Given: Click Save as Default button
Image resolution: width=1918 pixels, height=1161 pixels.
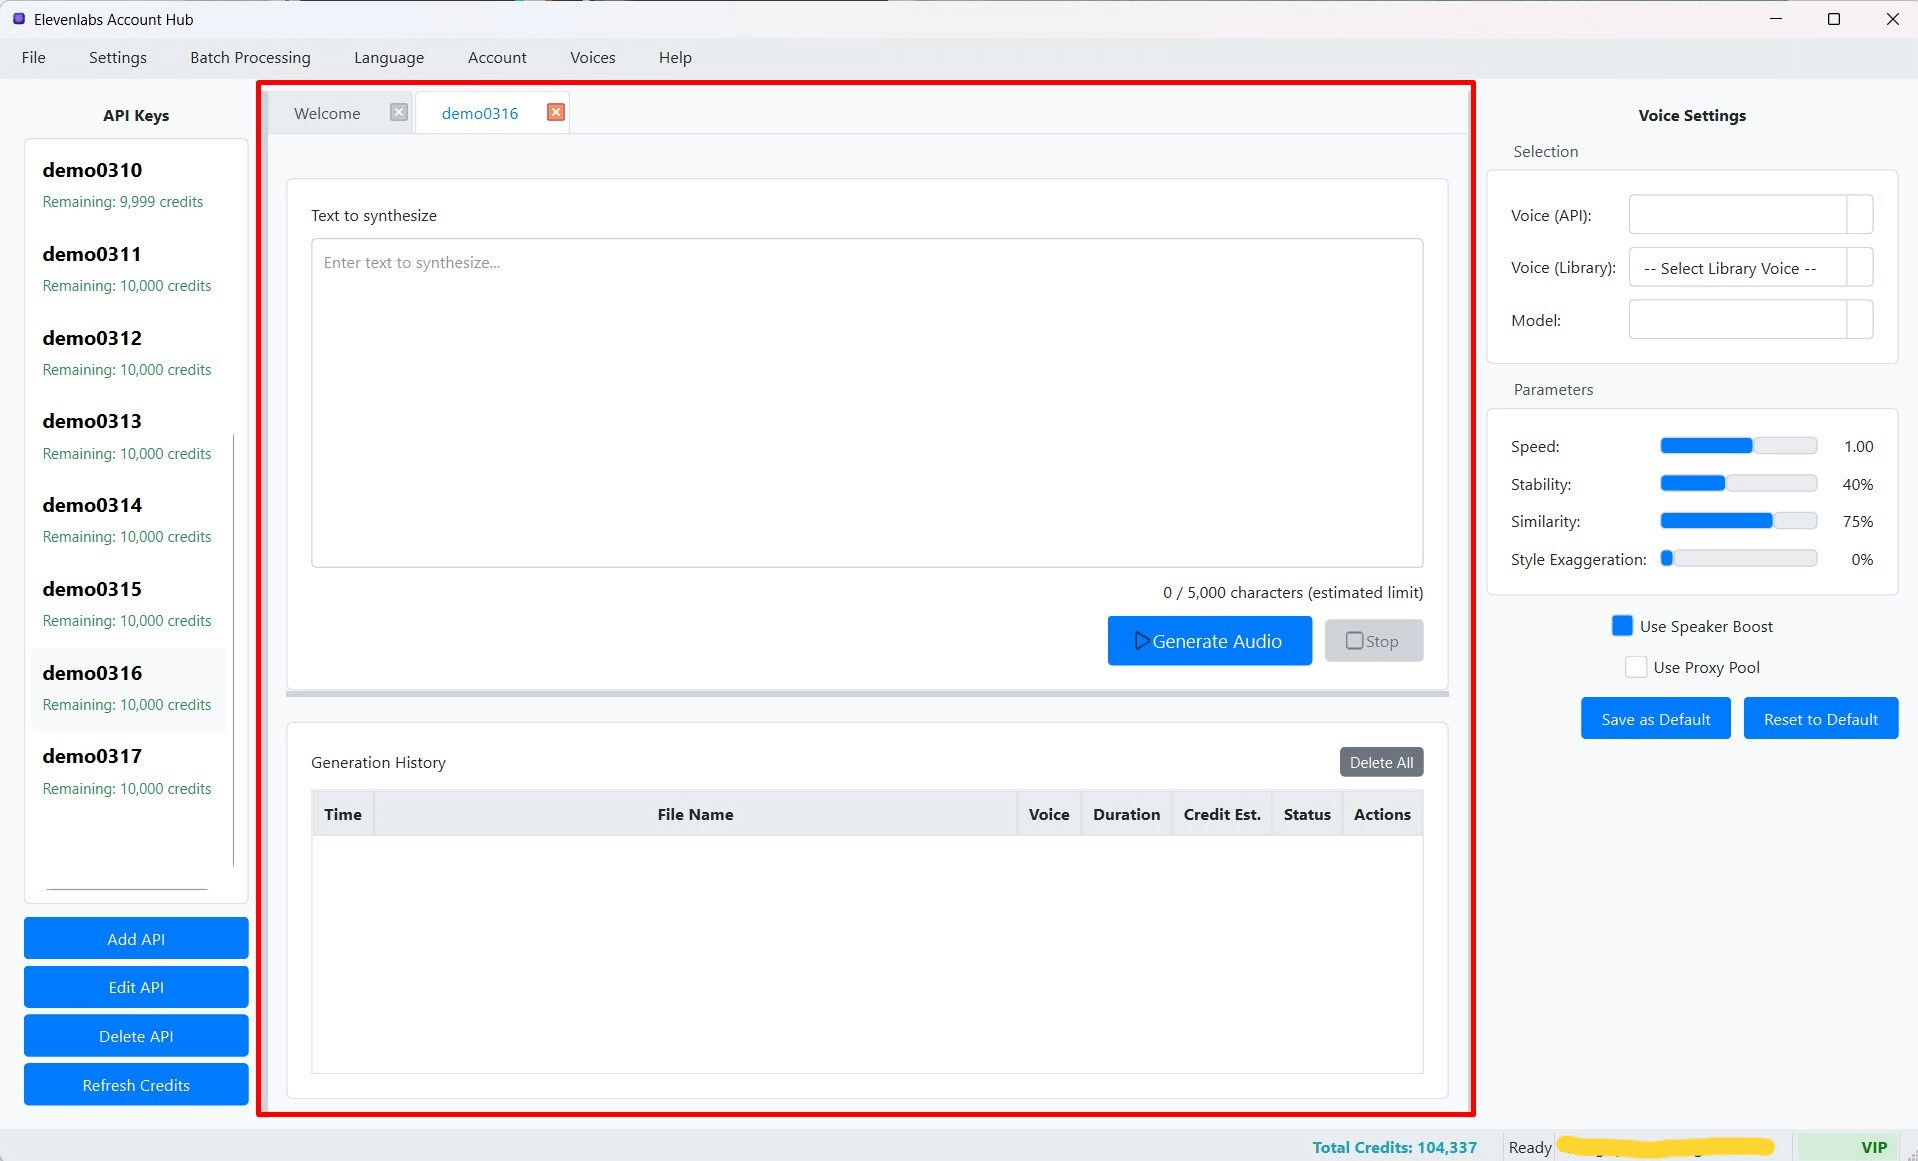Looking at the screenshot, I should pos(1656,719).
